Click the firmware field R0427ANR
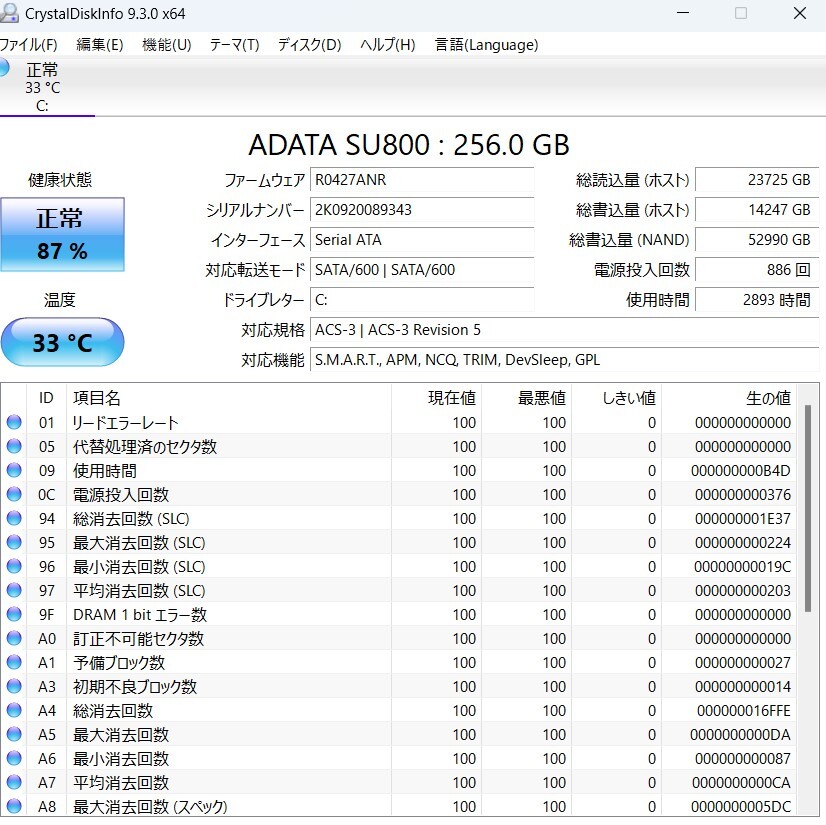Viewport: 826px width, 825px height. click(x=422, y=180)
